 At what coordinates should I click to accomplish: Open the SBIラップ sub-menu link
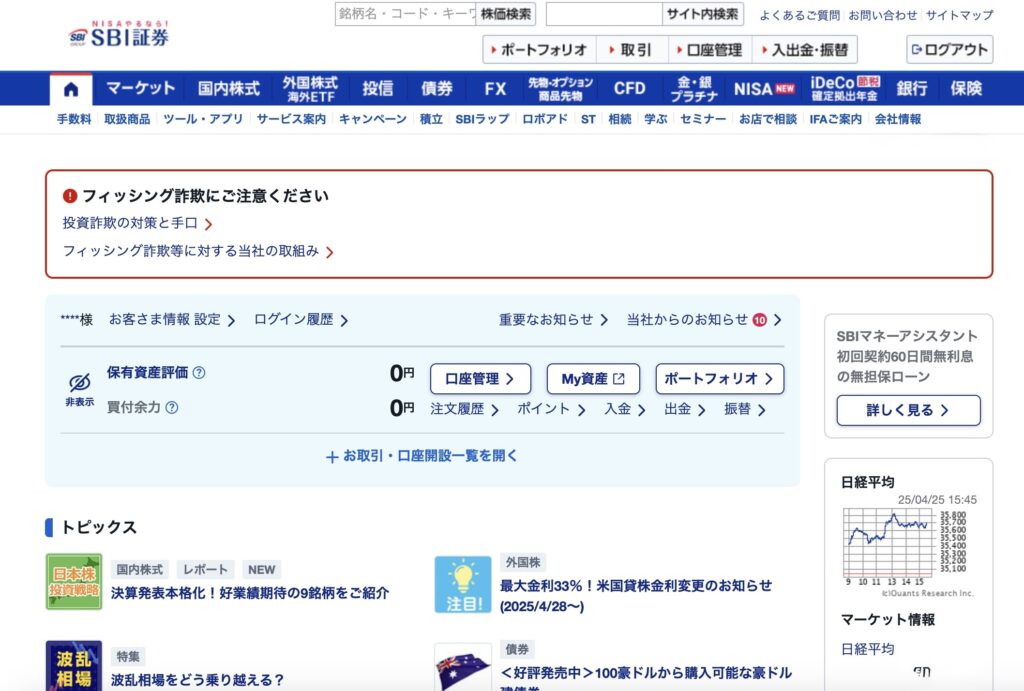point(482,120)
